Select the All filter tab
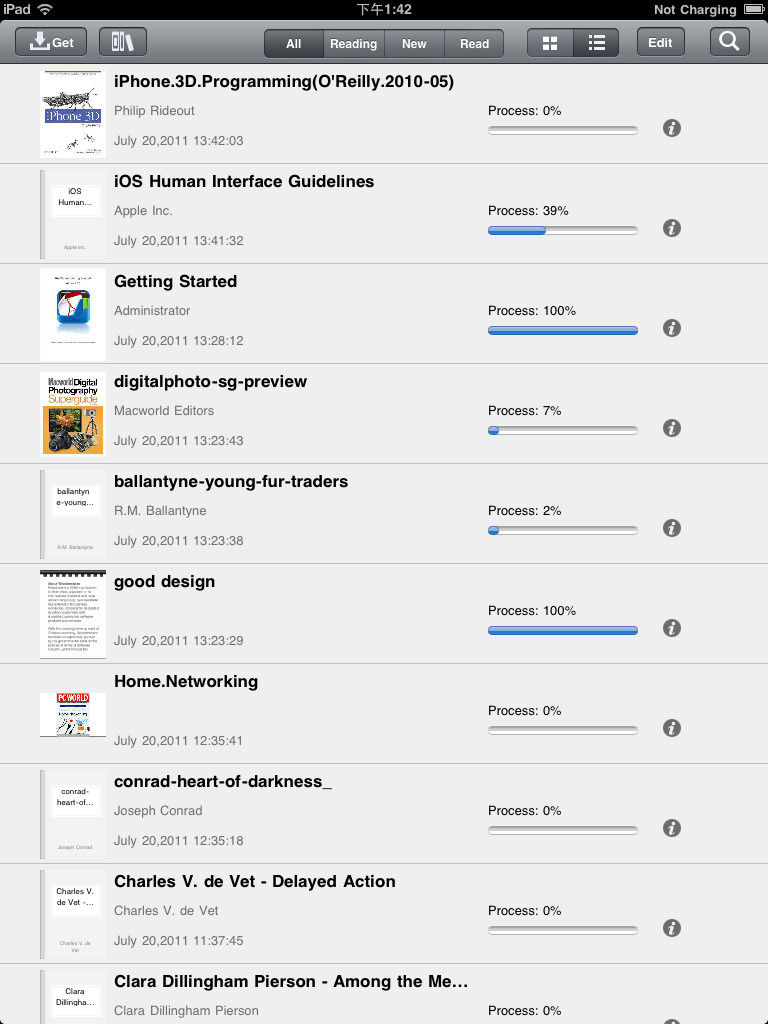 (x=294, y=44)
